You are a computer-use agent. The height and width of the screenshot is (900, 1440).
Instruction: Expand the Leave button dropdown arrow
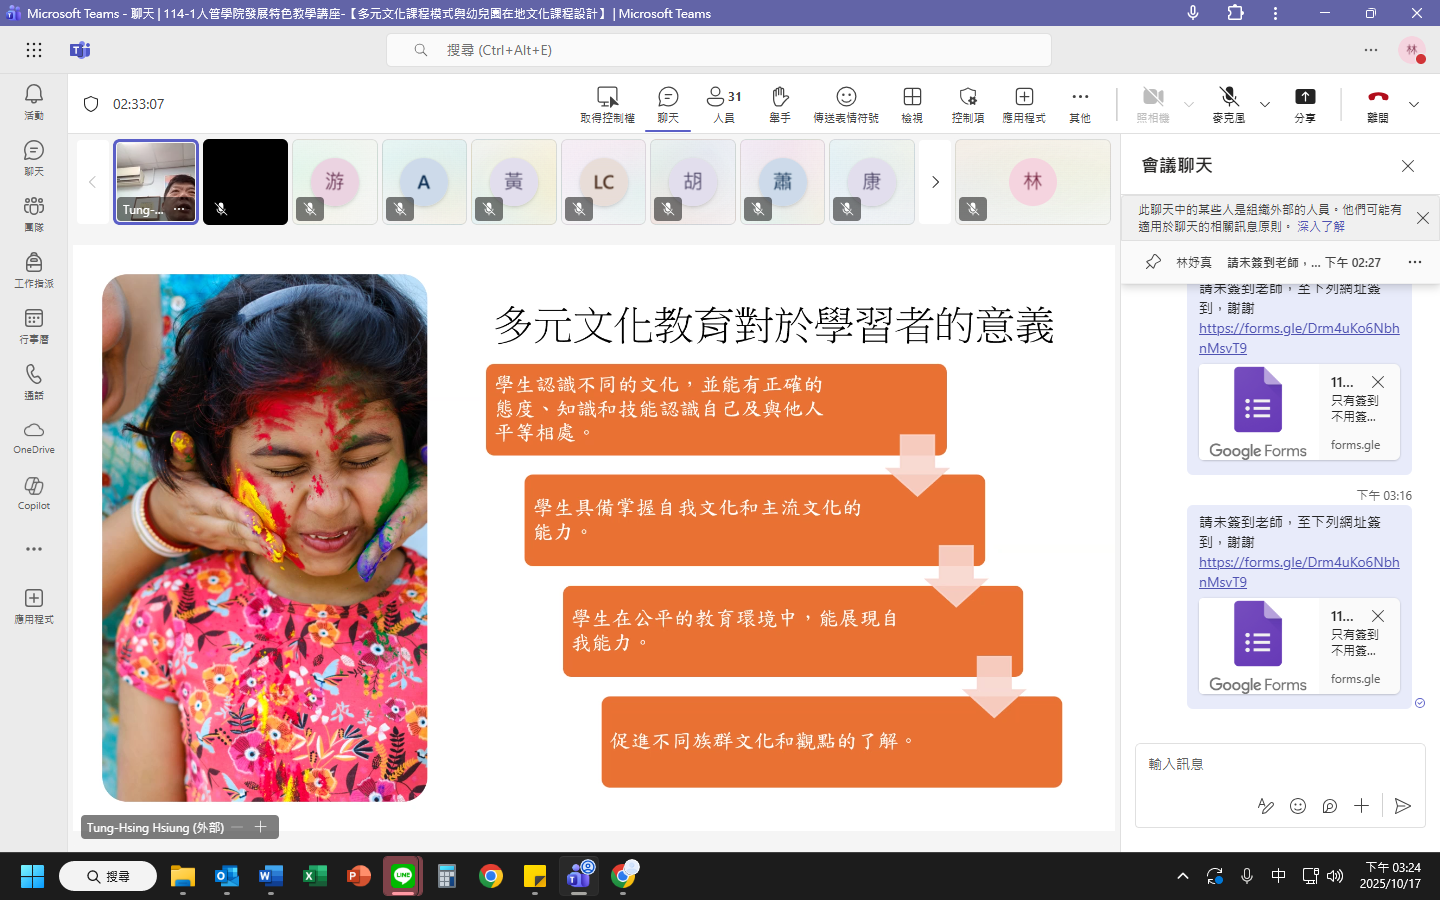[1414, 104]
